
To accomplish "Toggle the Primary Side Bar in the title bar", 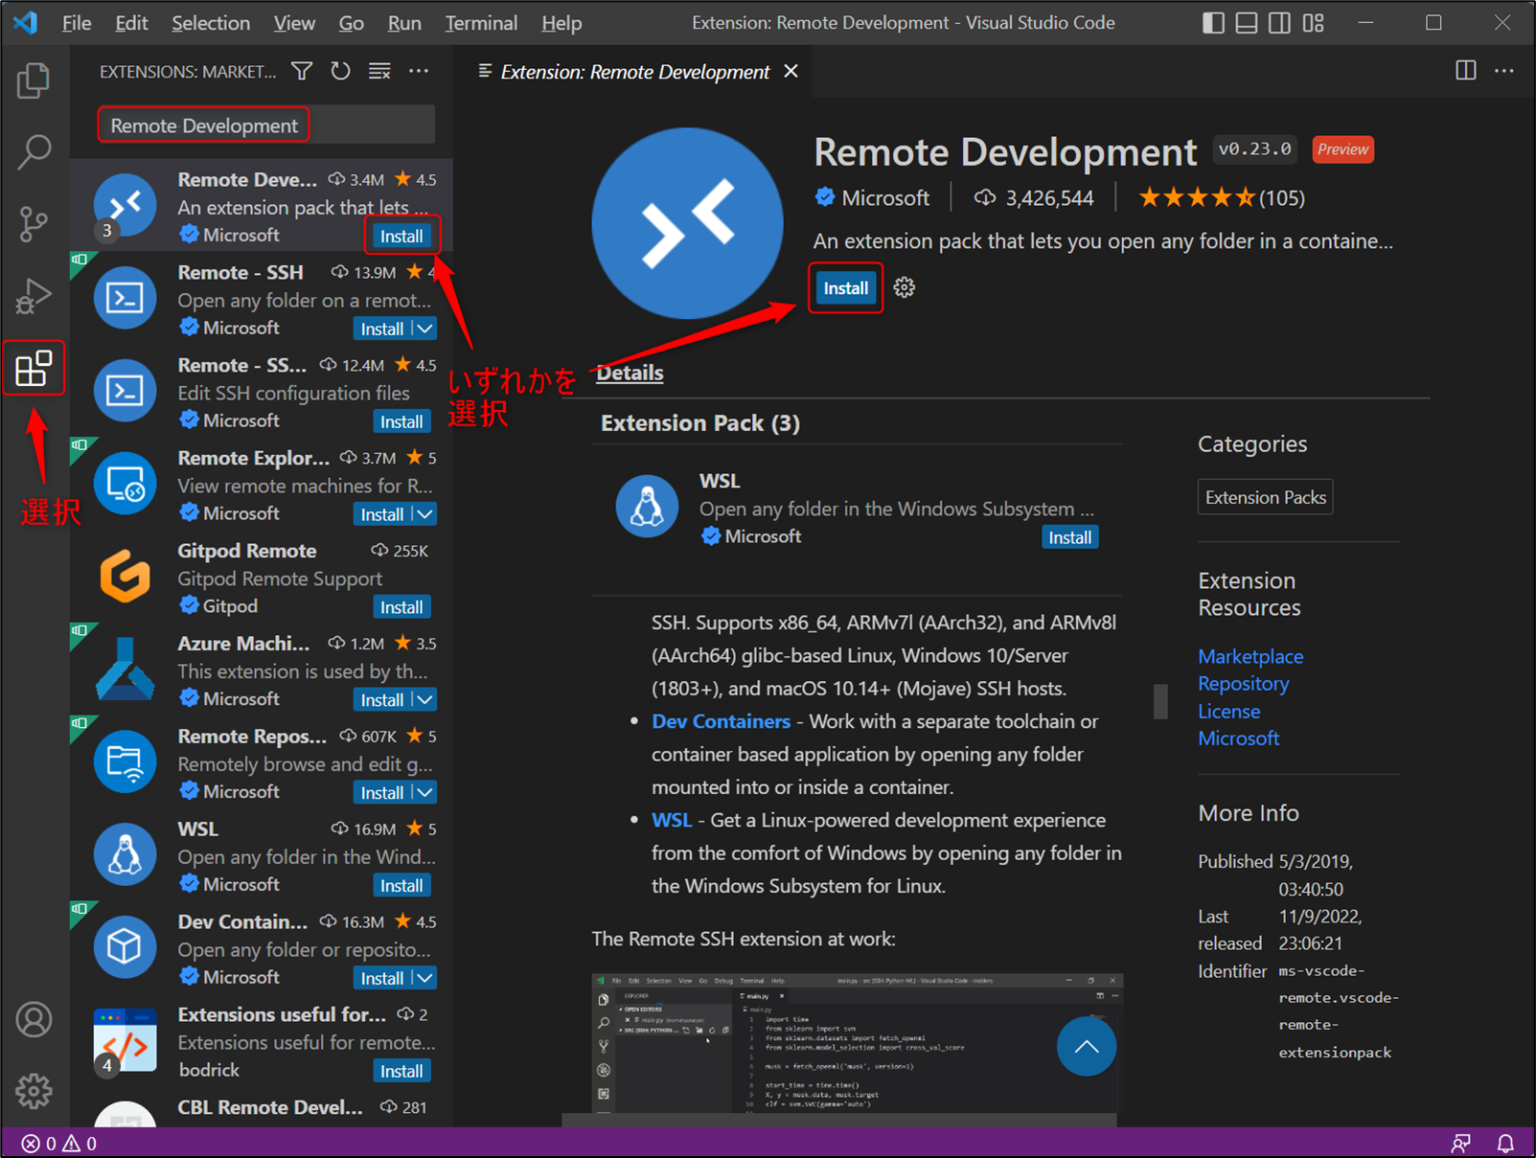I will pyautogui.click(x=1213, y=22).
